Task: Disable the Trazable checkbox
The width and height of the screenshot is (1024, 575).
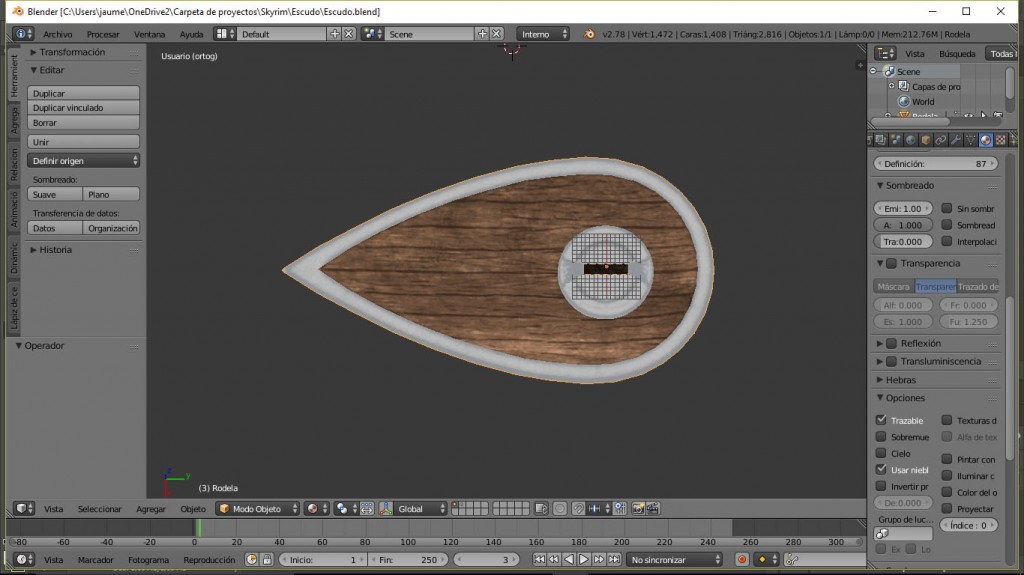Action: tap(881, 420)
